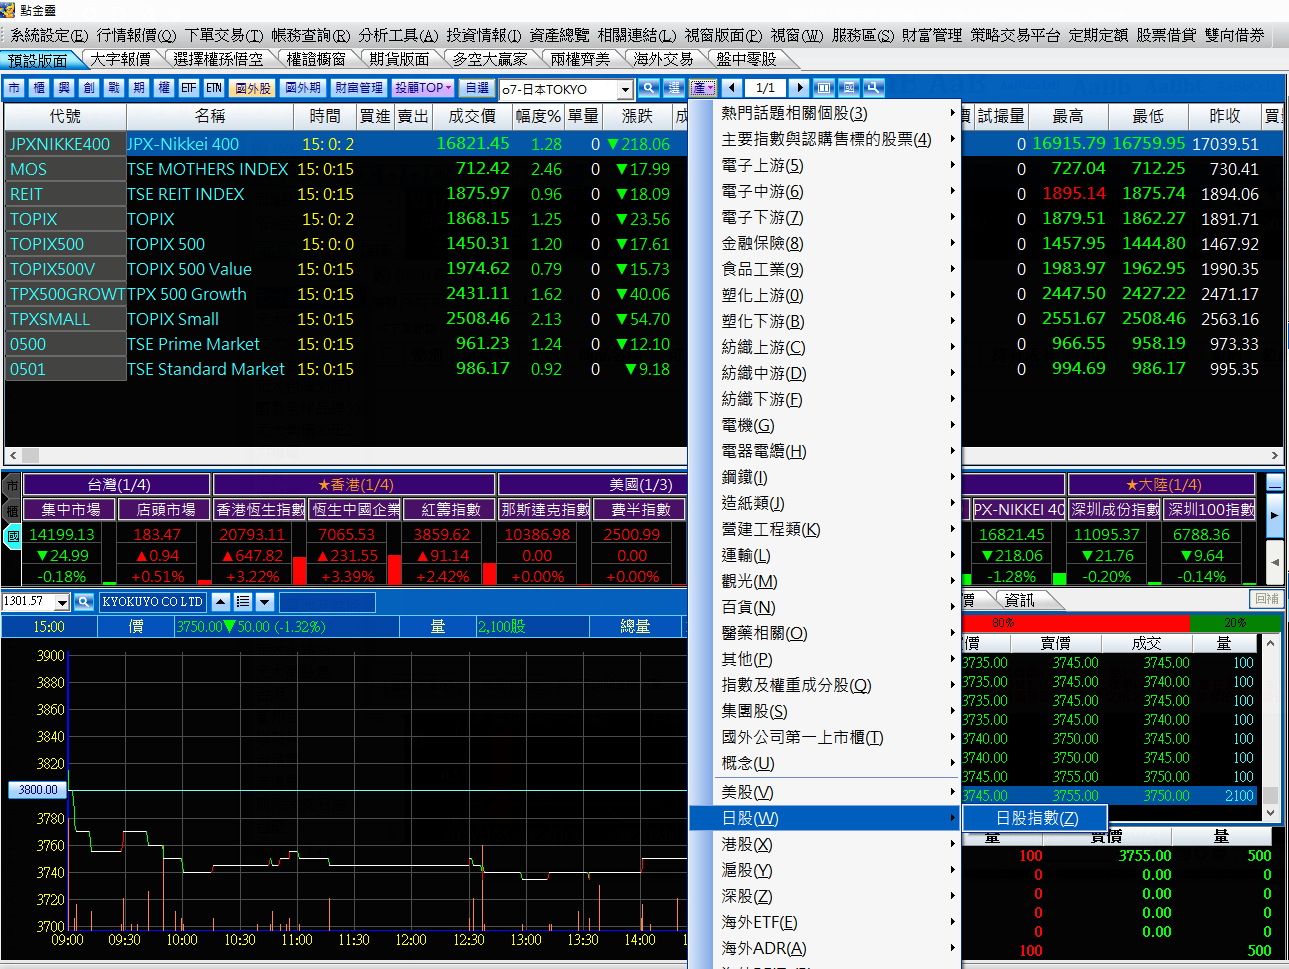Select the TSE MOTHERS INDEX row

click(644, 169)
